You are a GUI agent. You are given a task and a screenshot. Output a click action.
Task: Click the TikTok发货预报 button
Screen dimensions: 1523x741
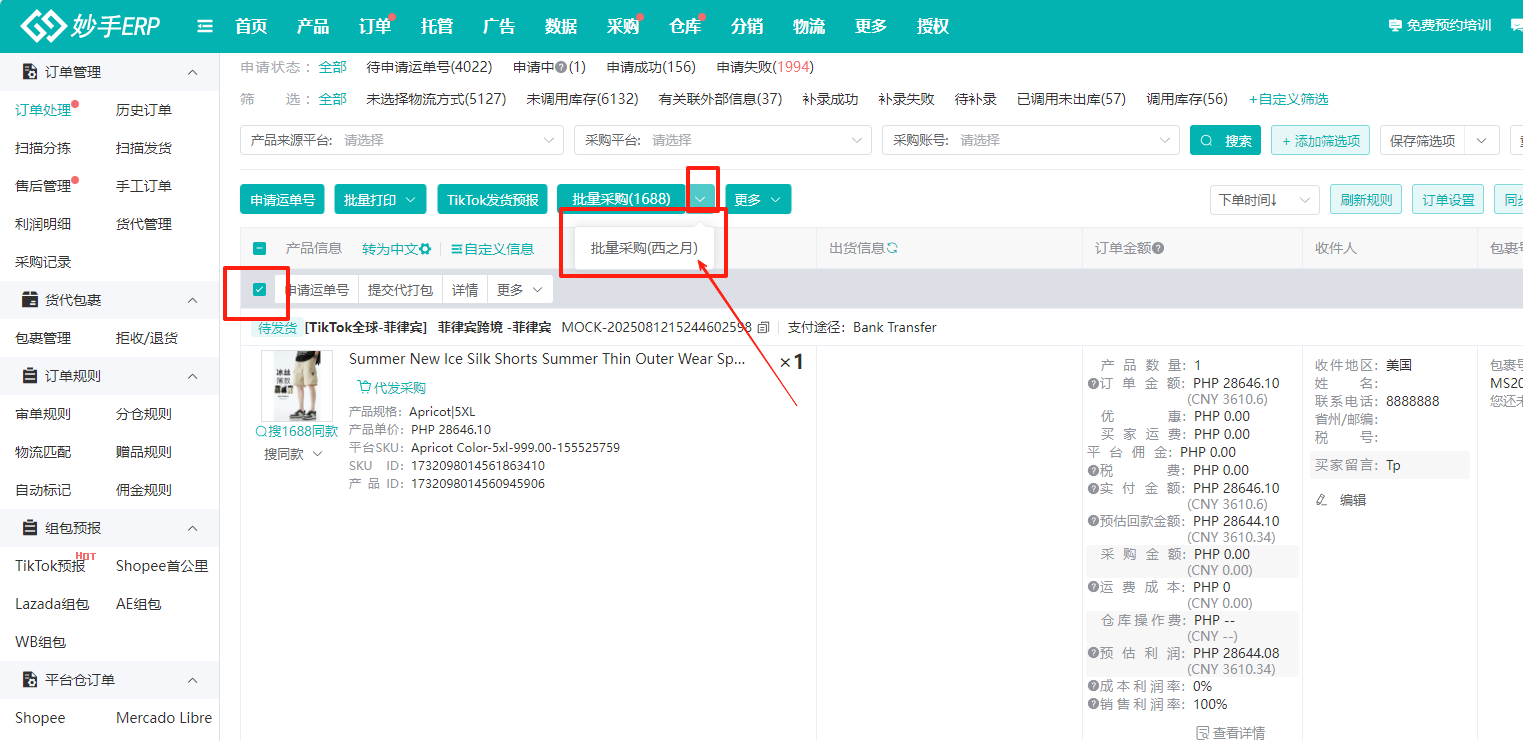493,199
